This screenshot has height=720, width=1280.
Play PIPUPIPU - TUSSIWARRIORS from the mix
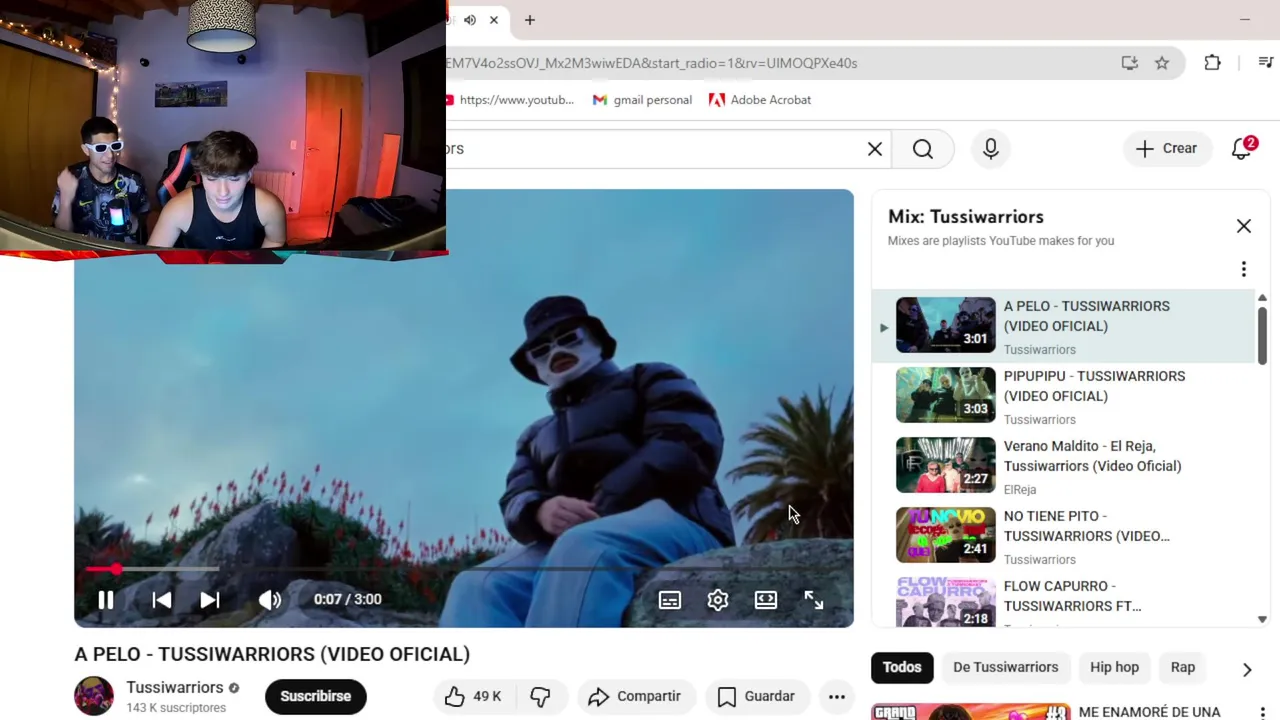(x=1063, y=395)
